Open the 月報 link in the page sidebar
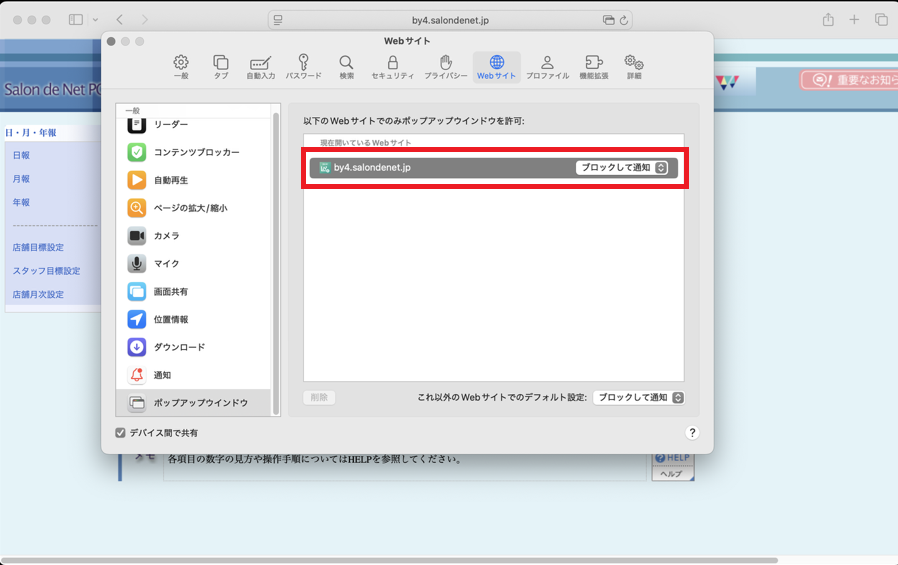 [21, 179]
